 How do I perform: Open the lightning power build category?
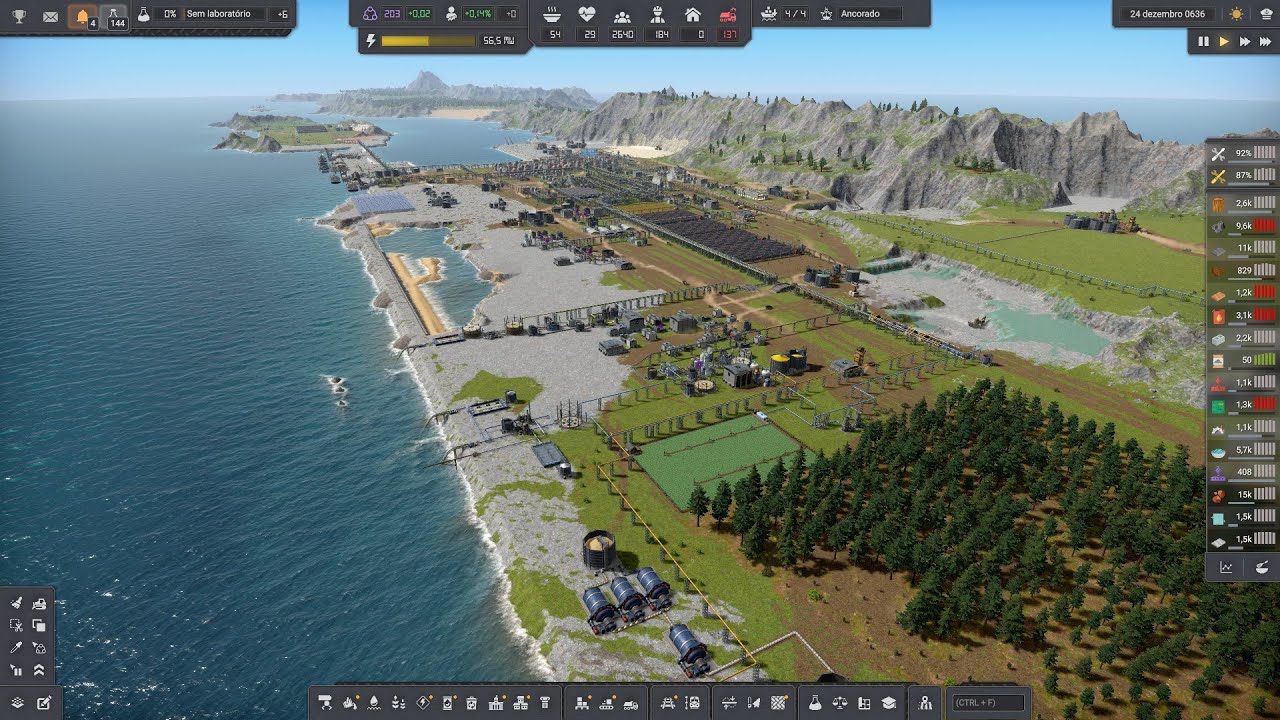pyautogui.click(x=423, y=703)
